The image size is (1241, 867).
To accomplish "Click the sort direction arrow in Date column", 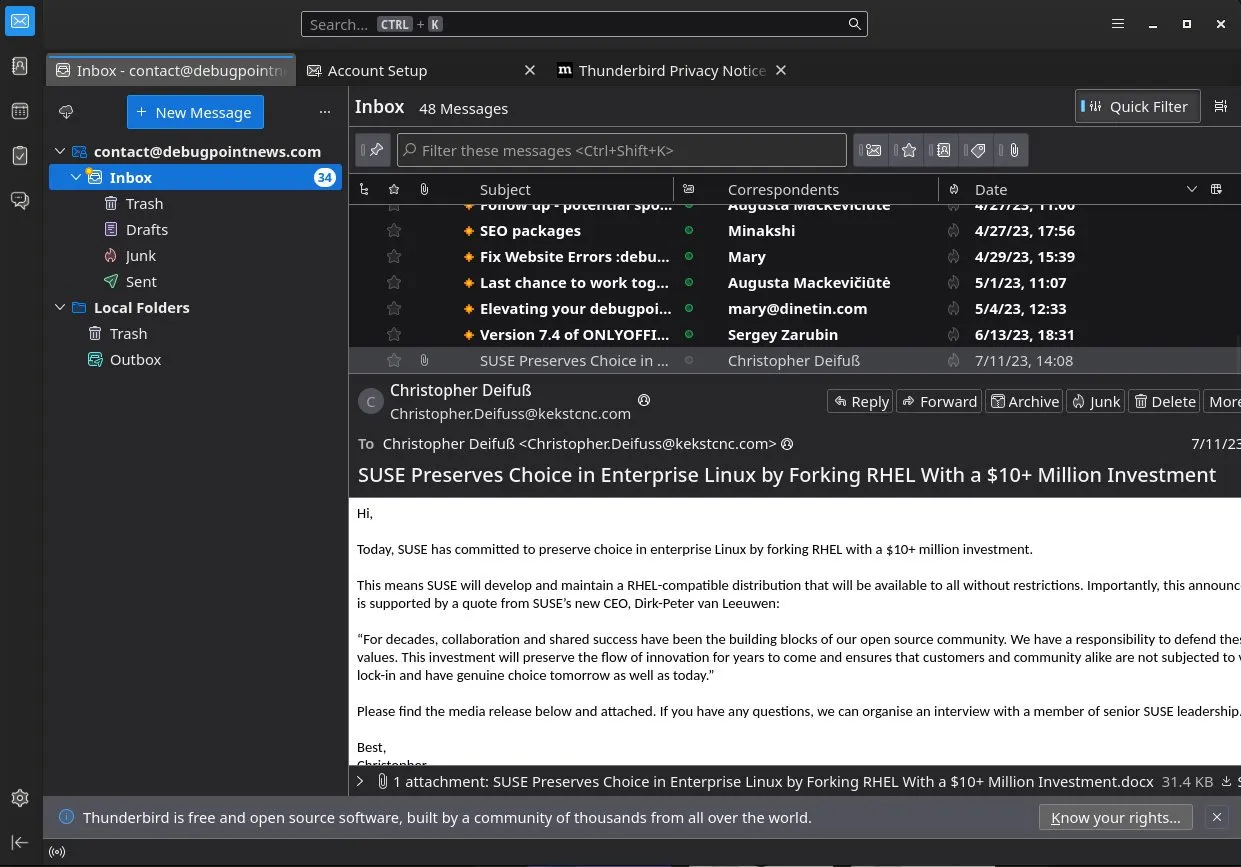I will click(x=1191, y=189).
